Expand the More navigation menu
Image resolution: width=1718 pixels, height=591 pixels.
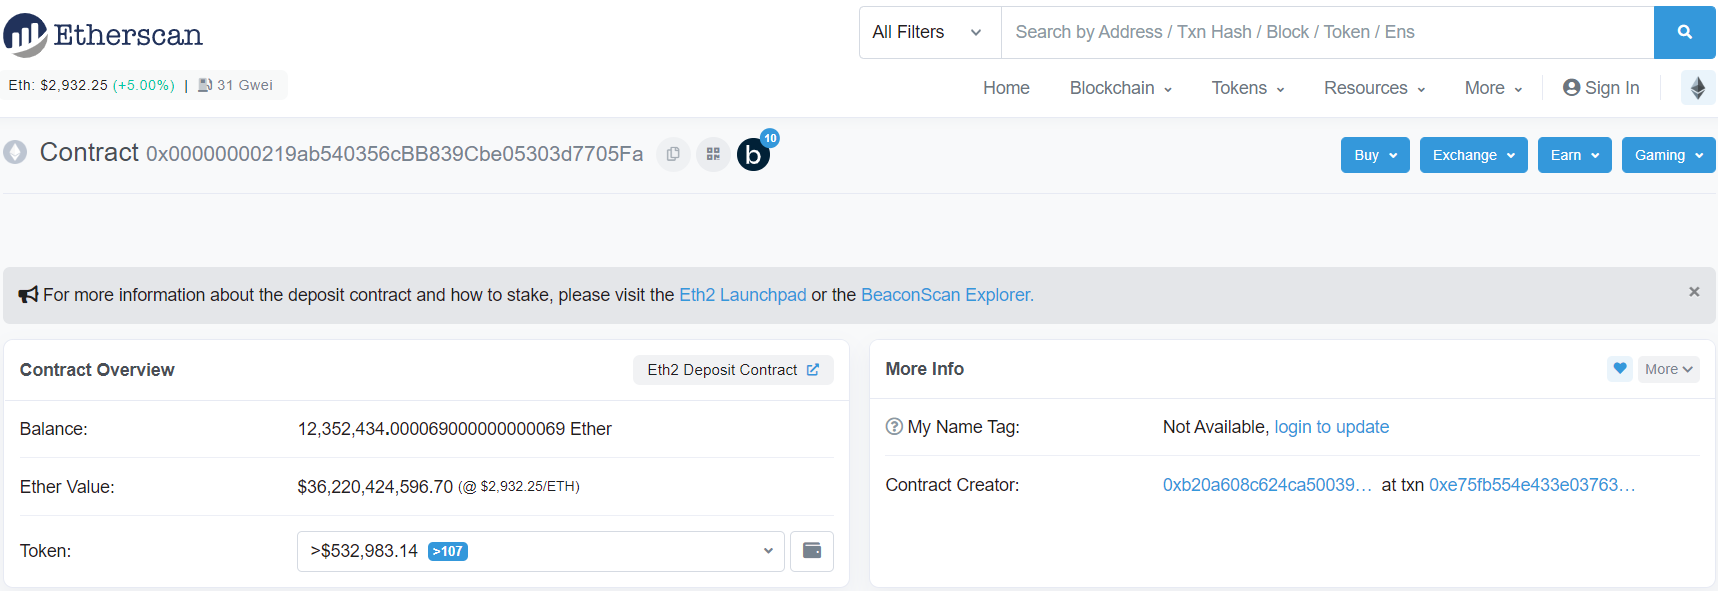pos(1493,88)
